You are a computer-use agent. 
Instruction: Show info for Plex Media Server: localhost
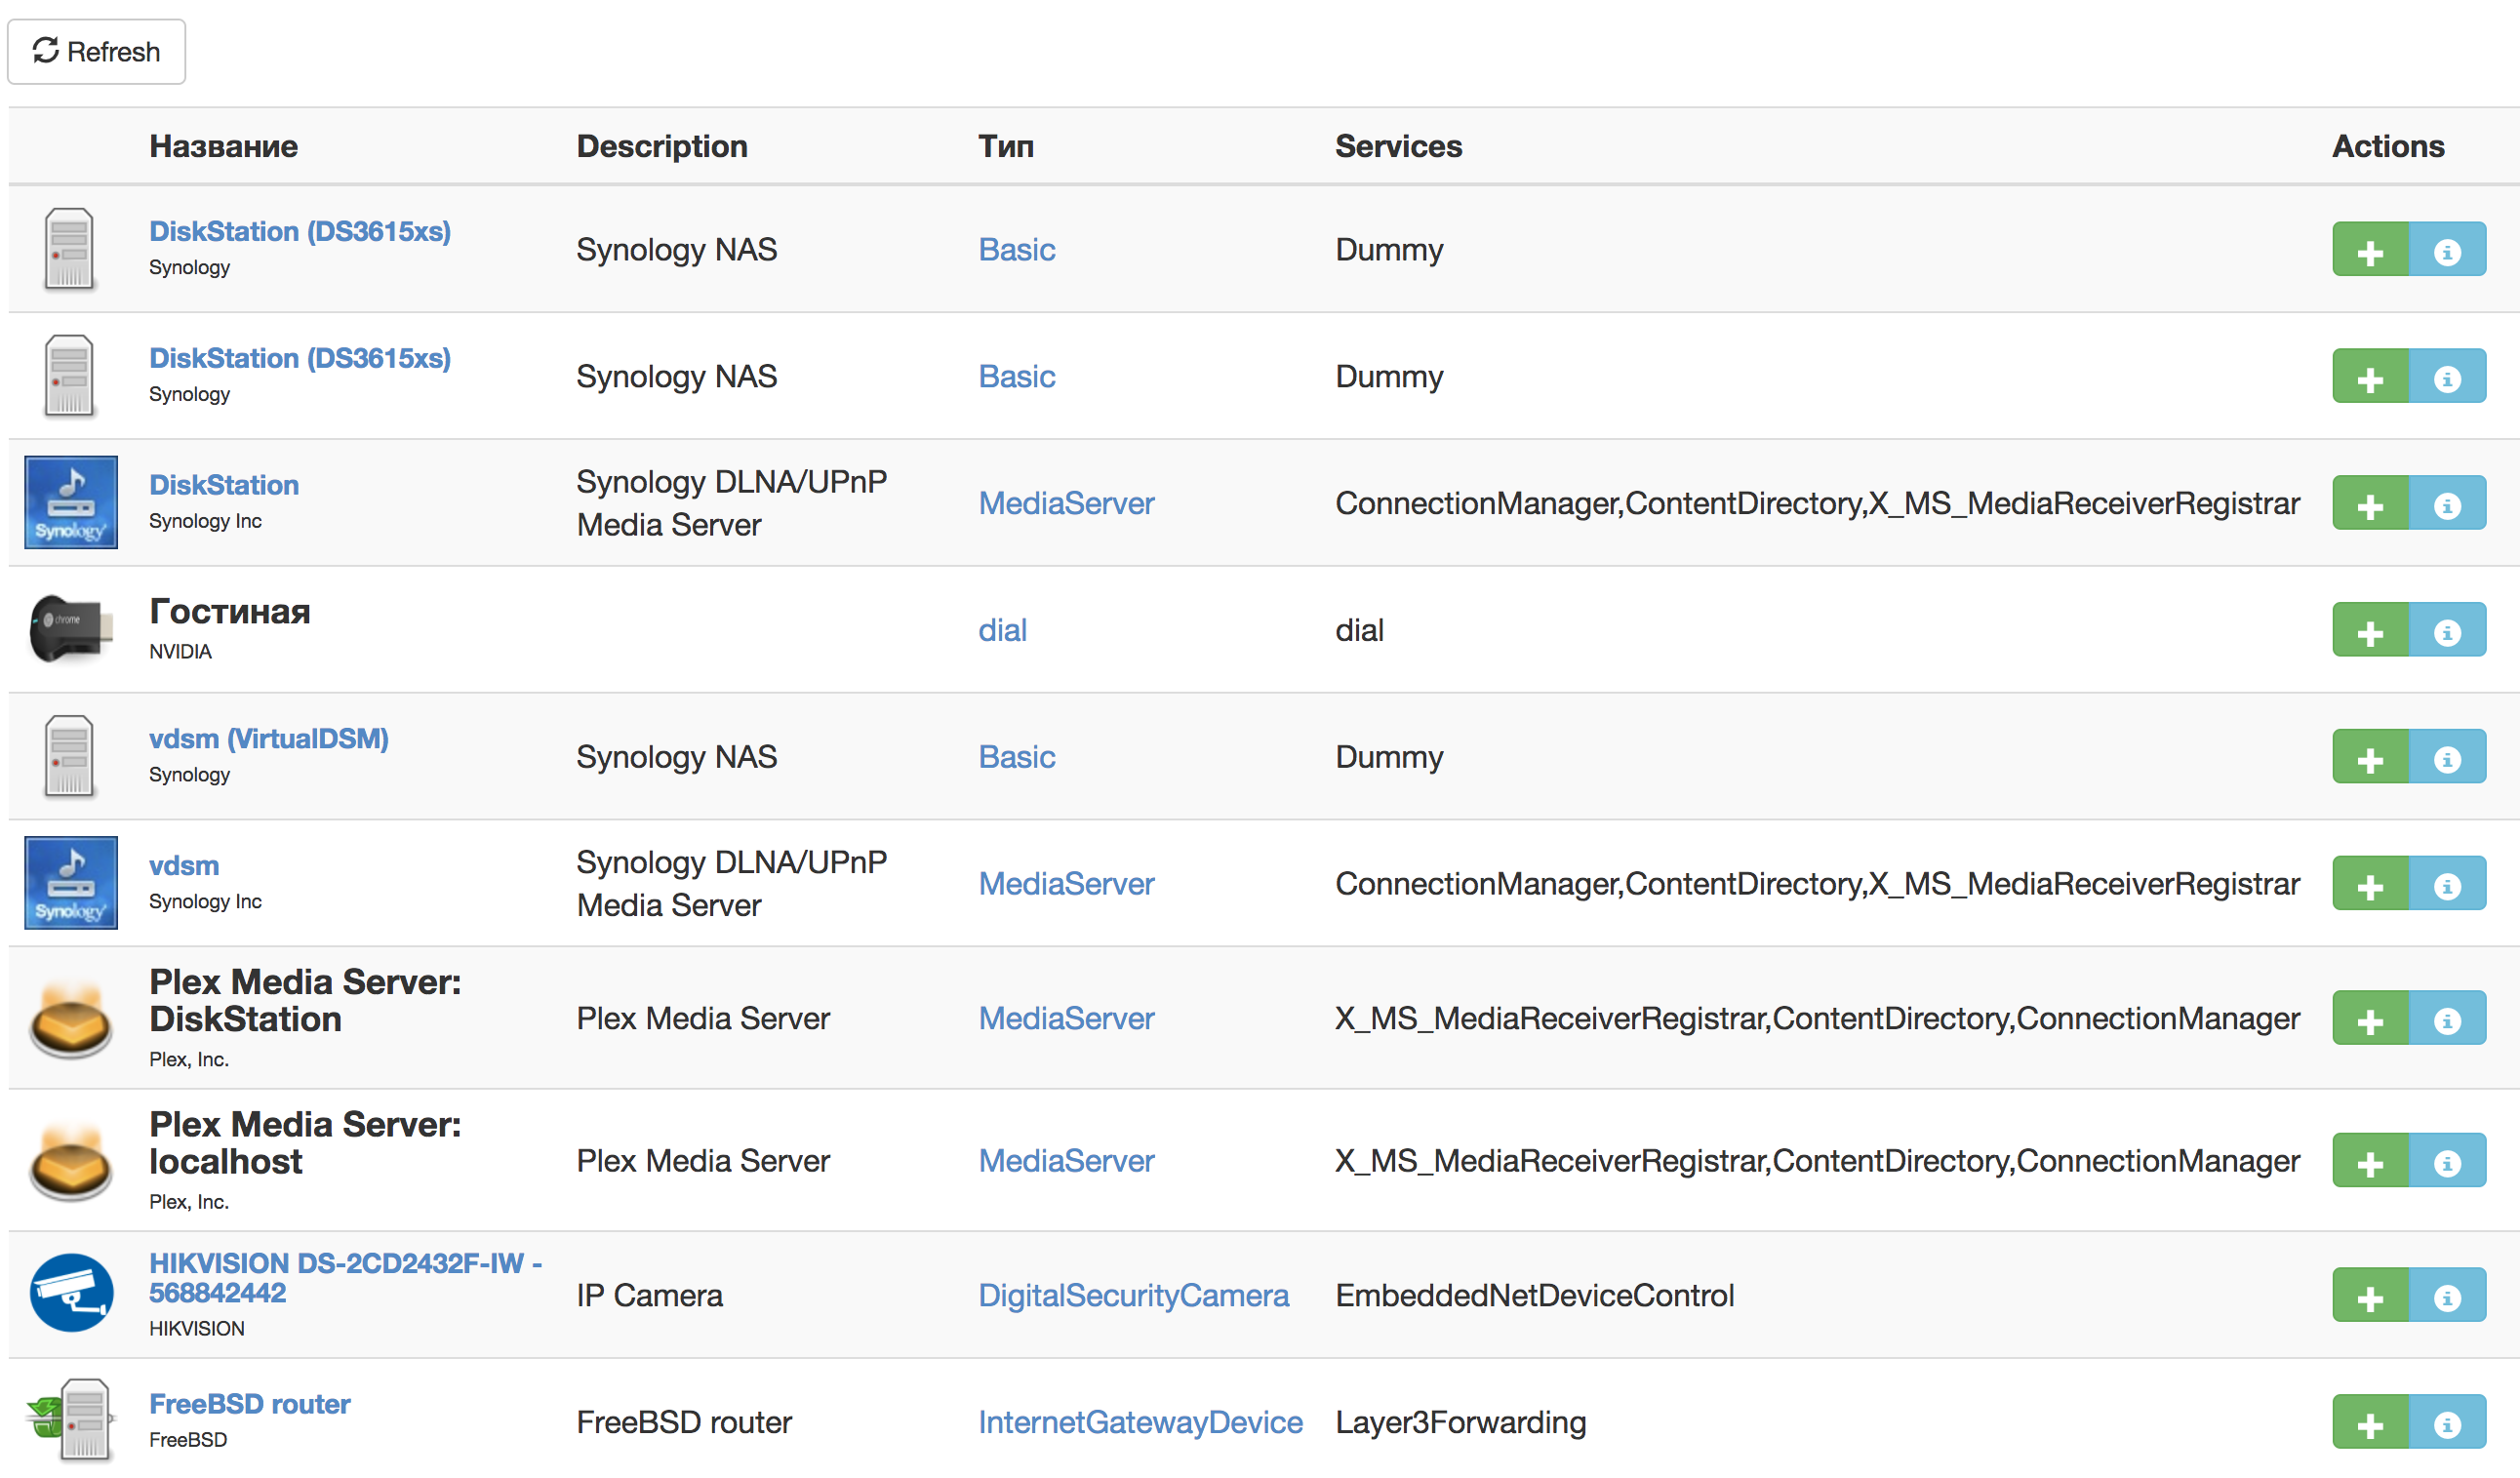pos(2446,1162)
